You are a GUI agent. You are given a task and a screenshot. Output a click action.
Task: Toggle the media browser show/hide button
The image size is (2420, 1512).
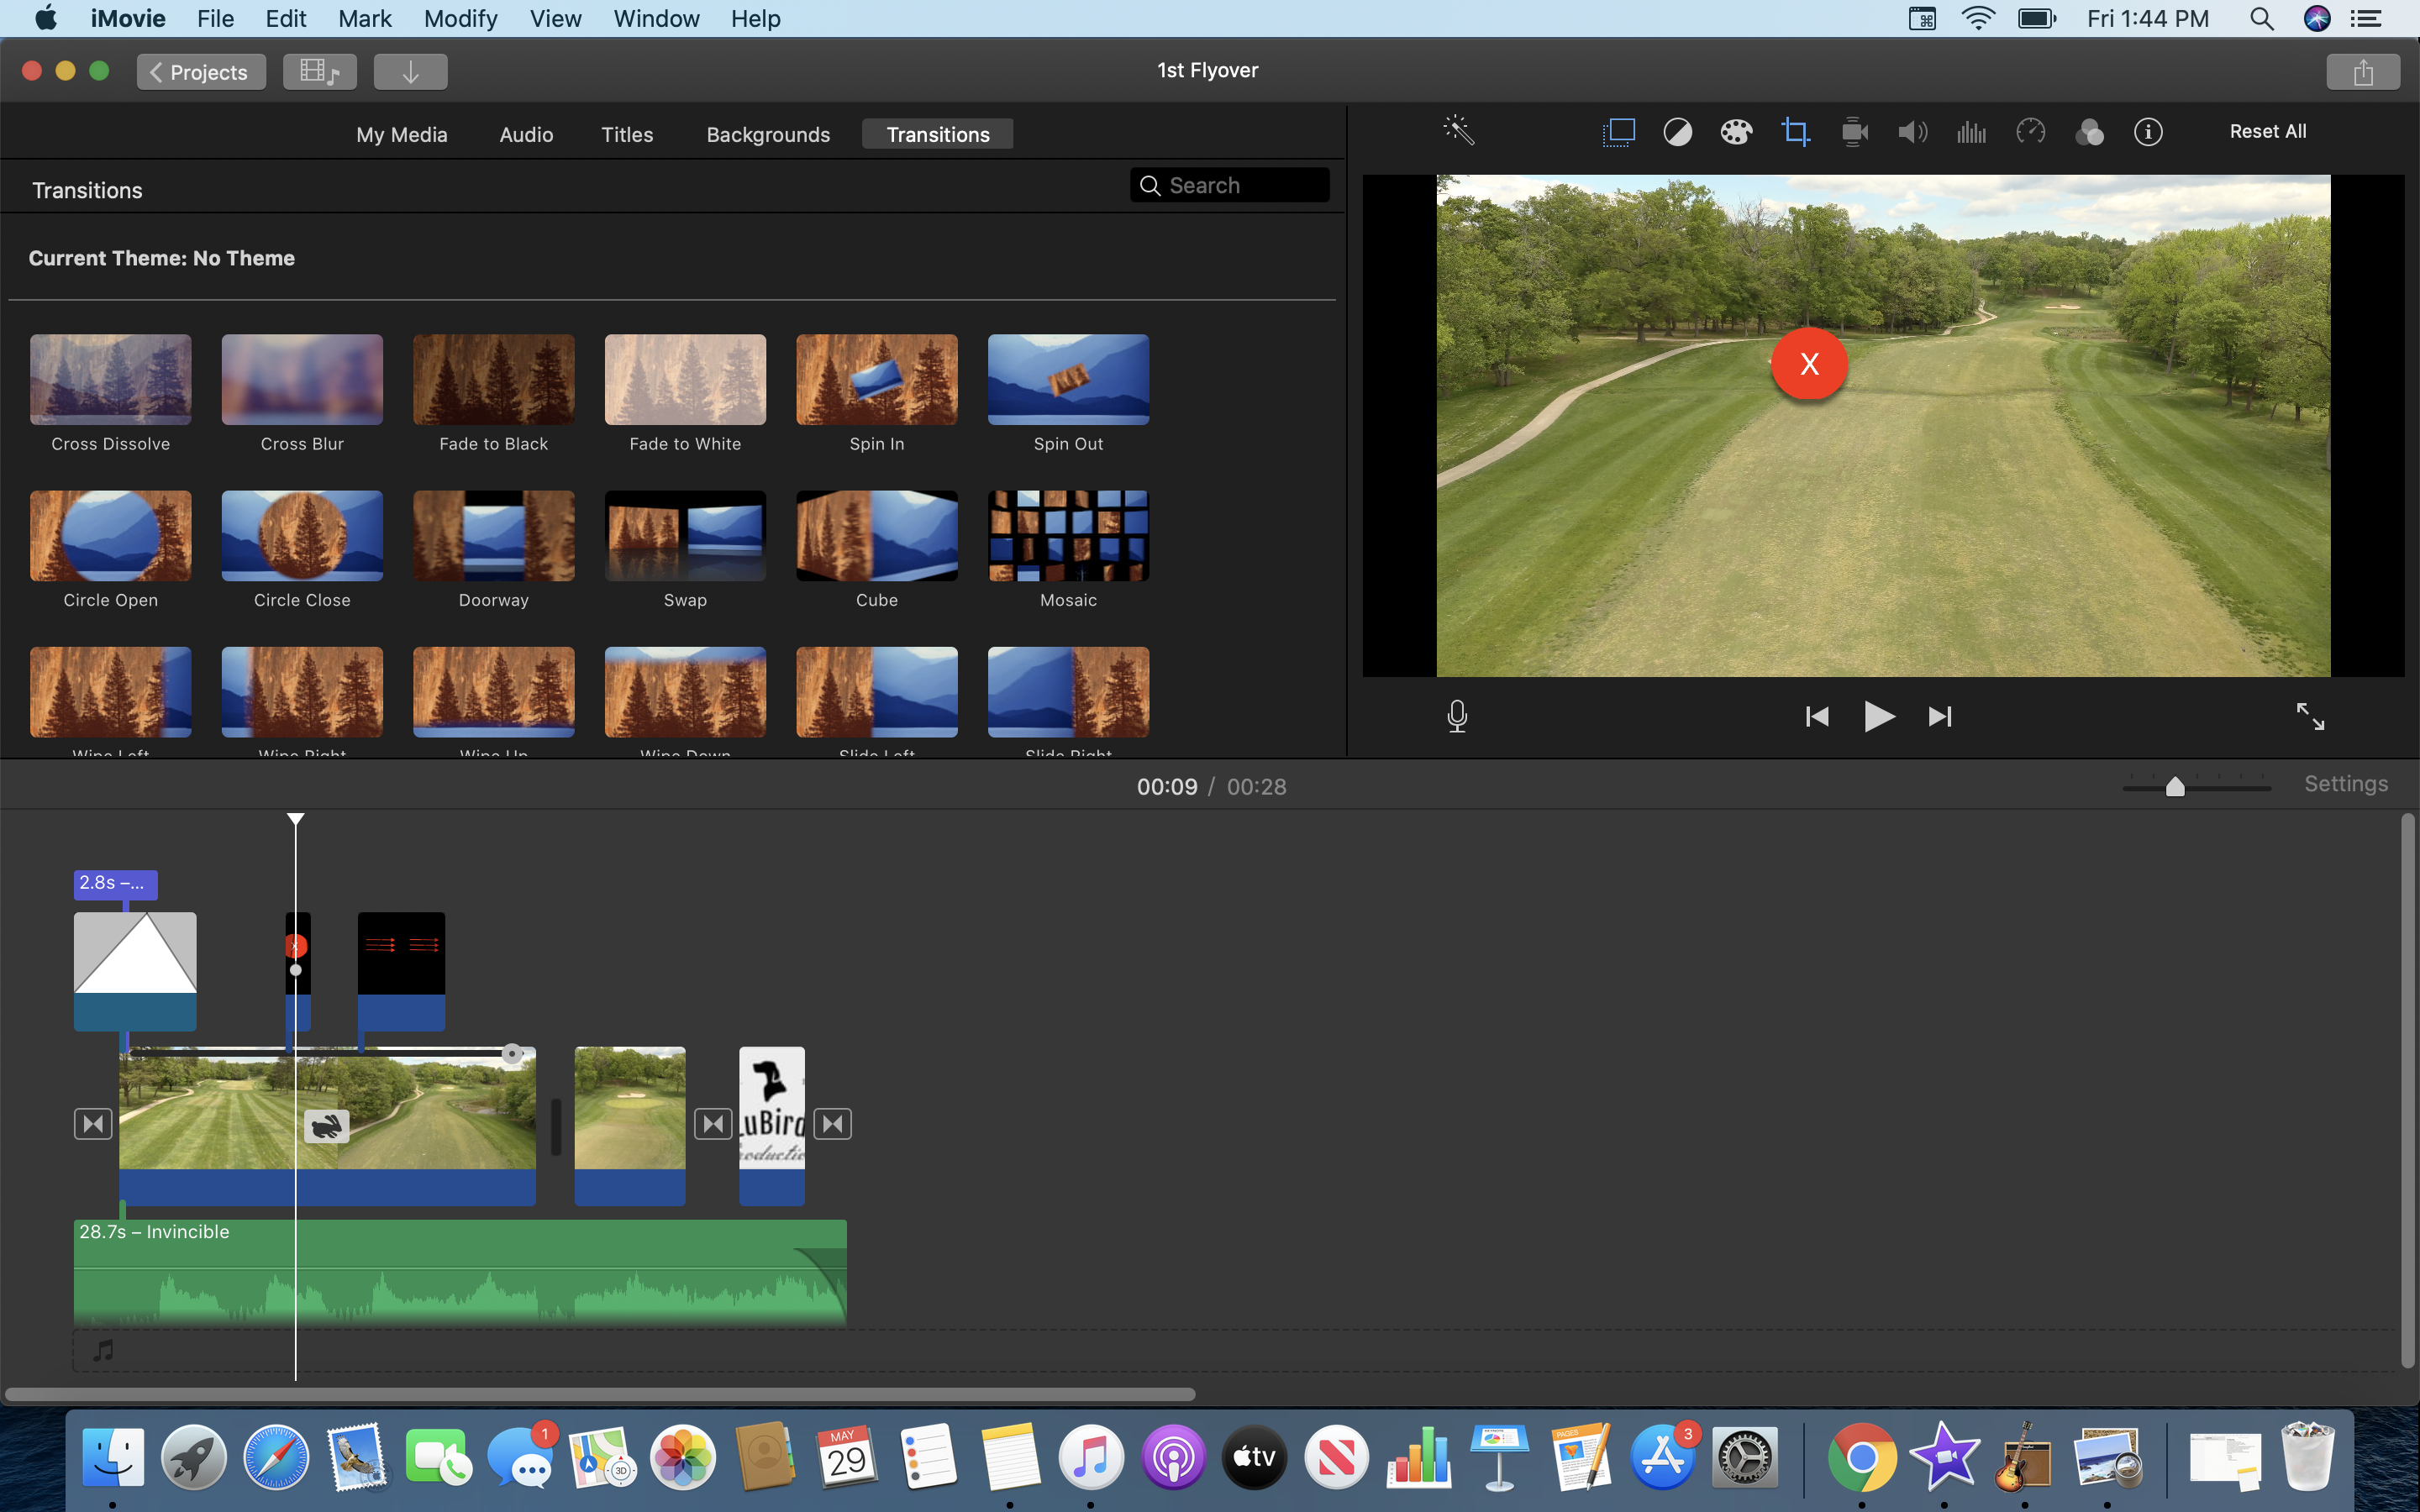point(319,72)
